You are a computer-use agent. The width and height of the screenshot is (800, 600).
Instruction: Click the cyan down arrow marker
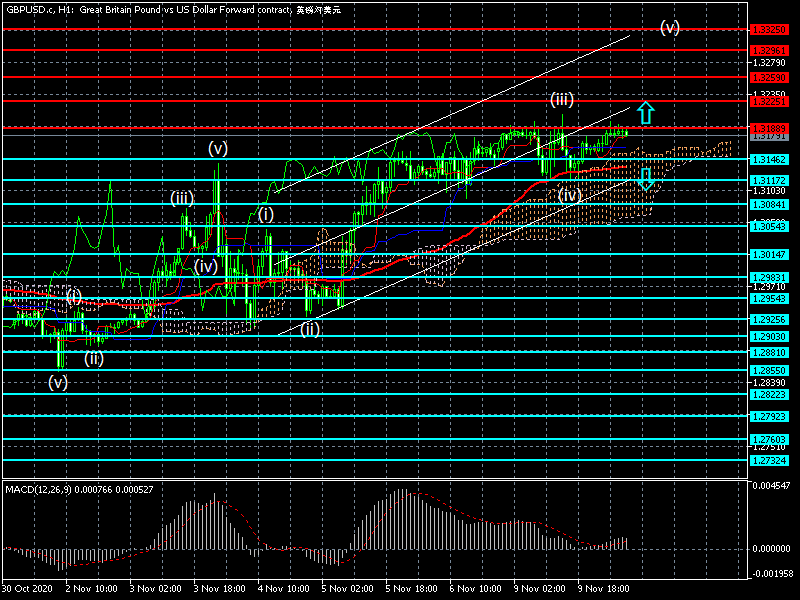tap(646, 179)
